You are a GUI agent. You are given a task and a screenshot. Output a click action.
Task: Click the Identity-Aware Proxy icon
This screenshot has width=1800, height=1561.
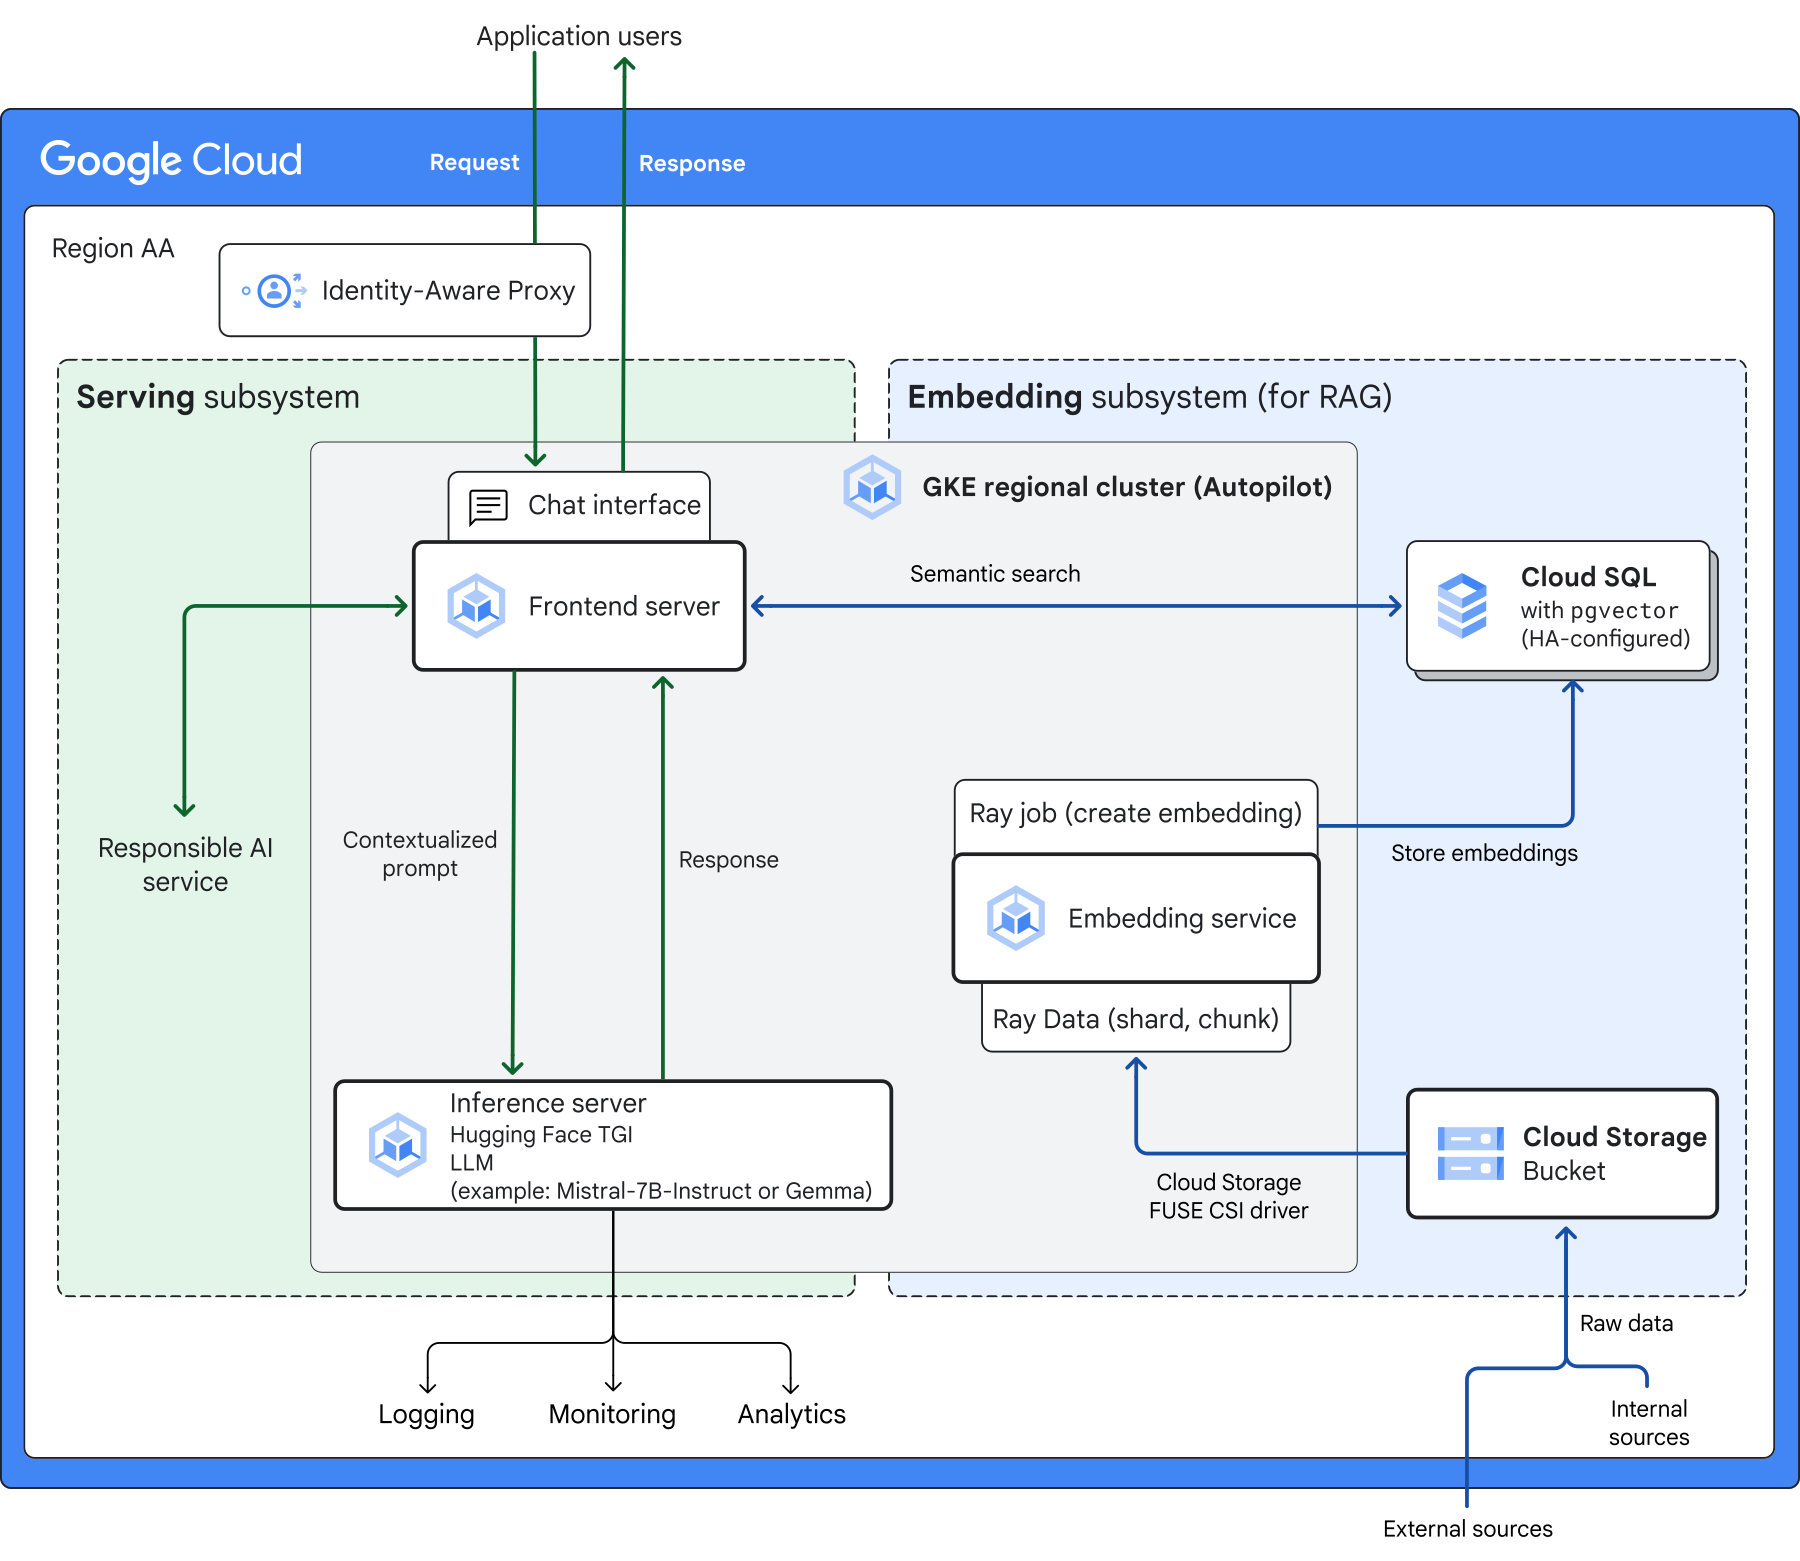(x=274, y=291)
